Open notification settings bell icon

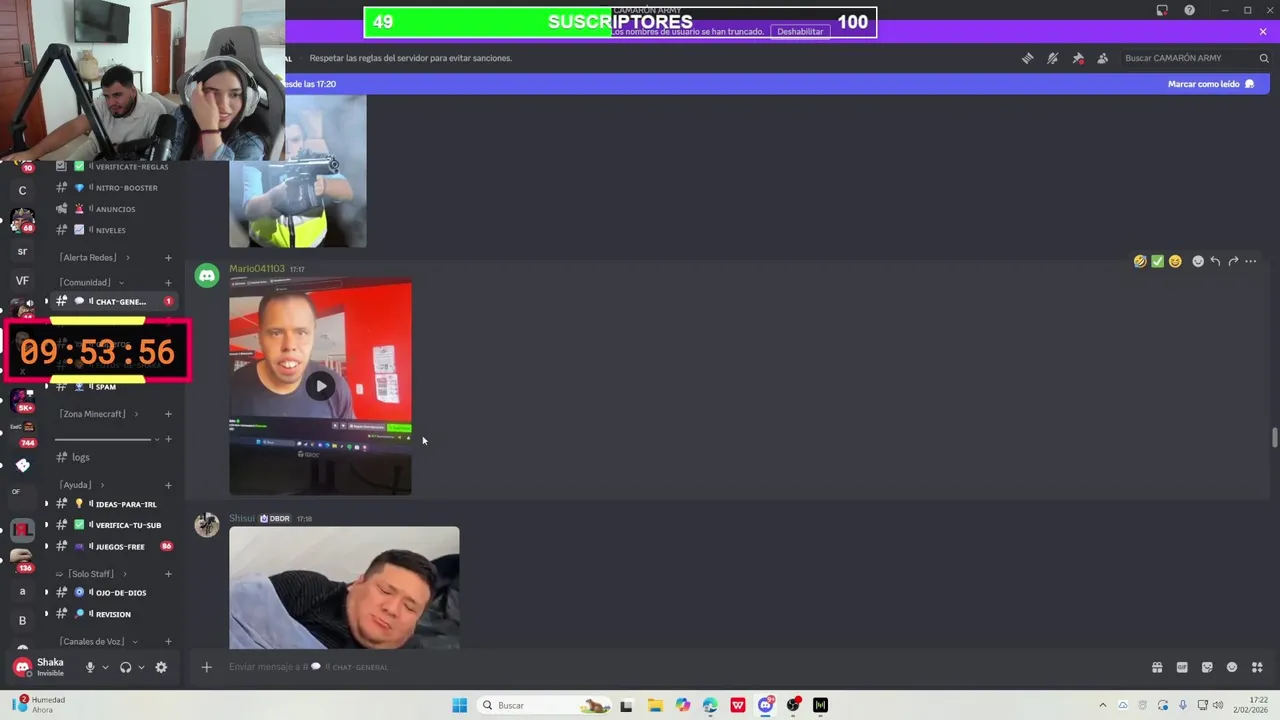(x=1052, y=58)
